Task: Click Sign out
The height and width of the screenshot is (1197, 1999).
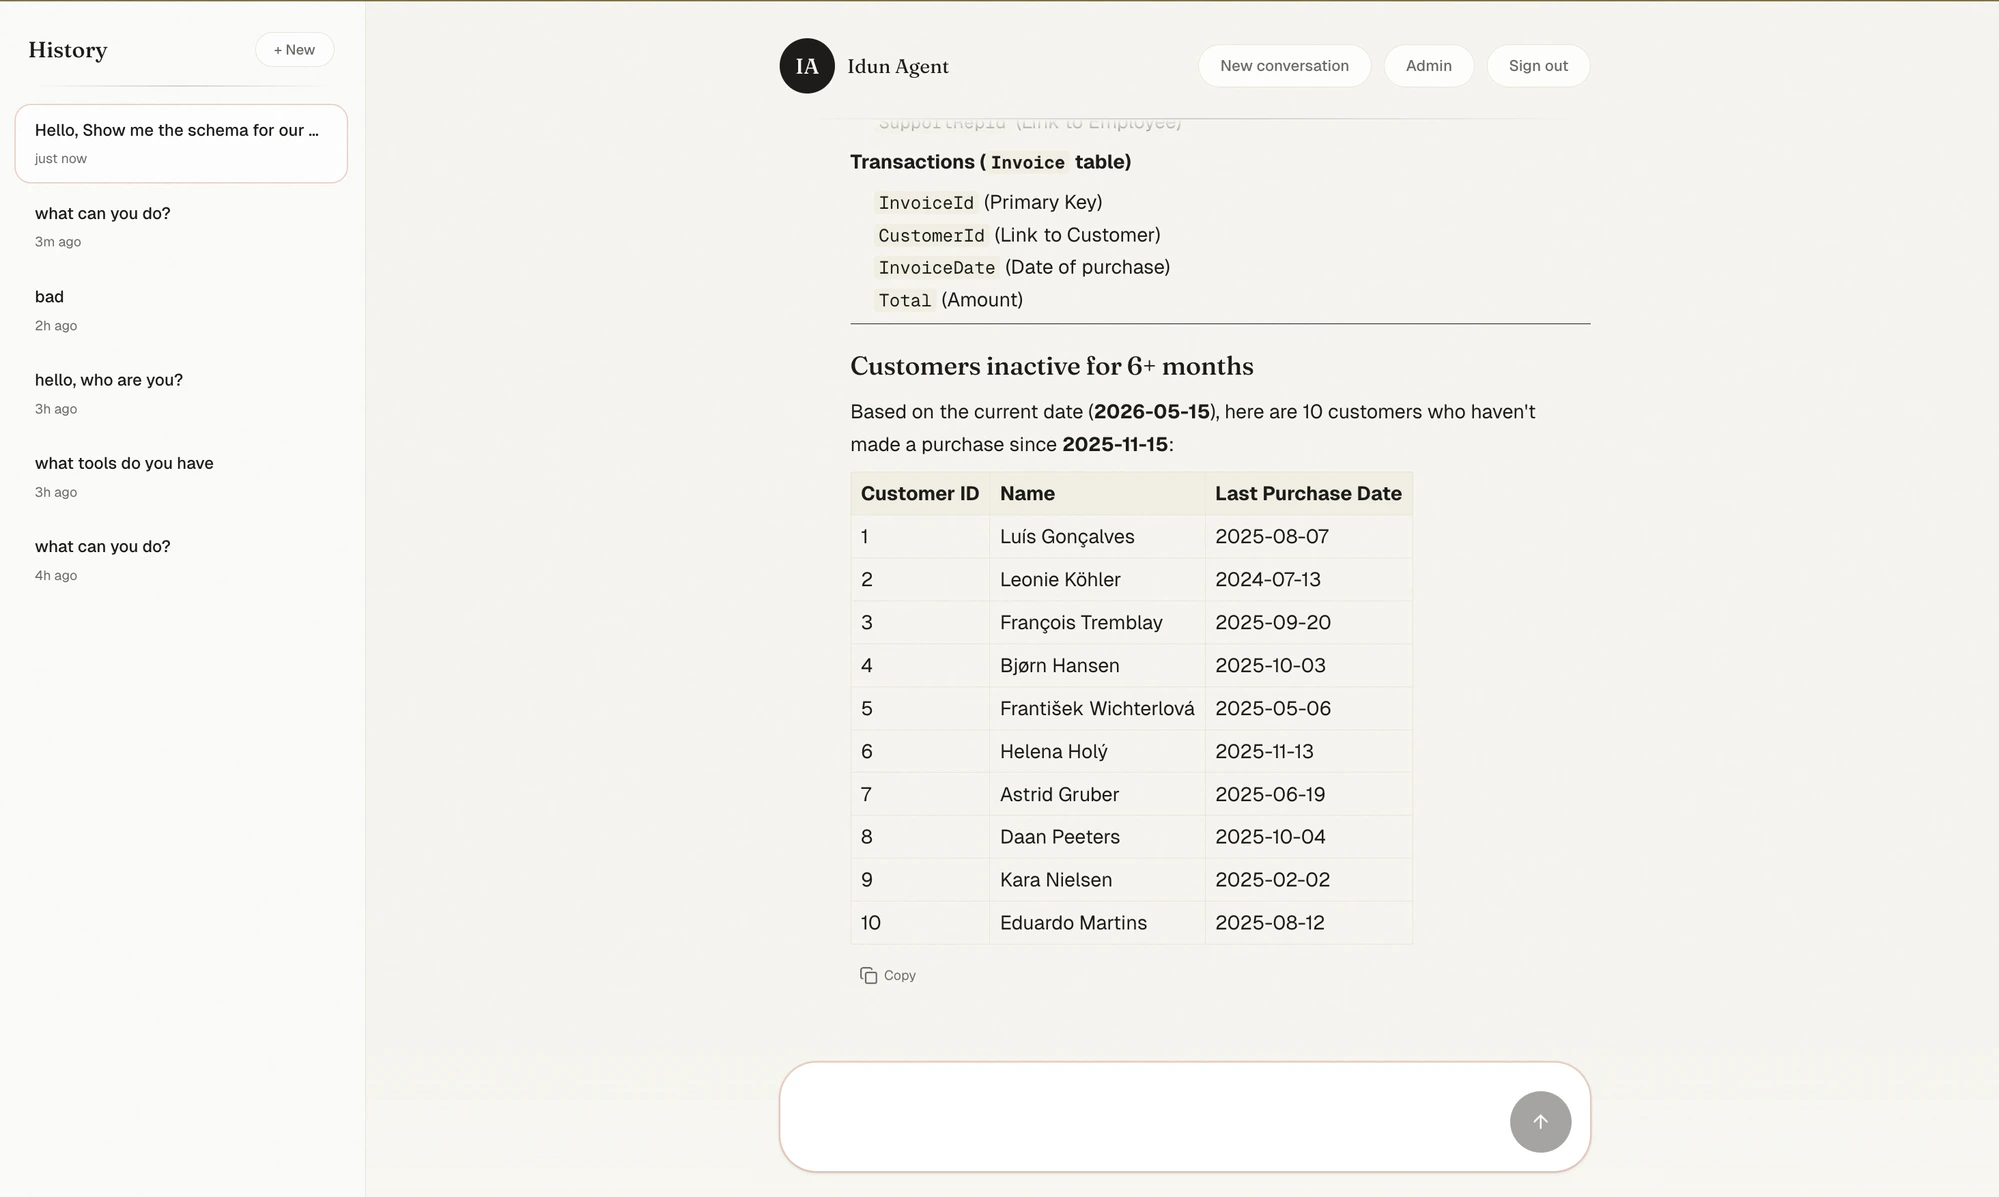Action: tap(1538, 66)
